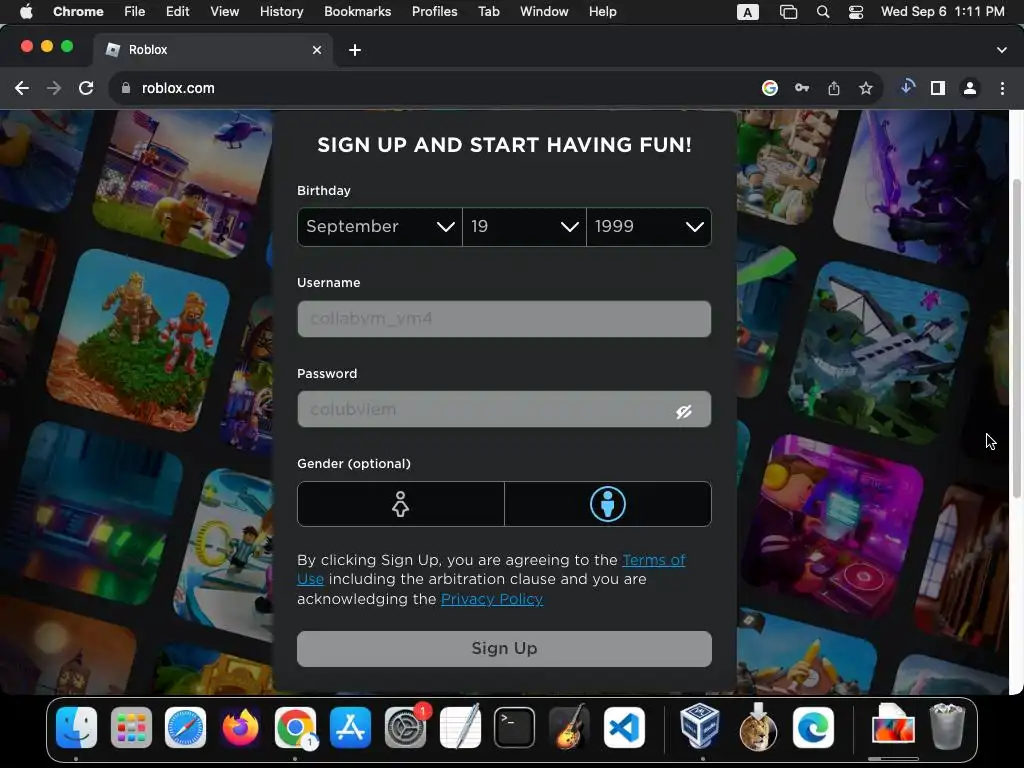
Task: Click the Username input field
Action: [x=504, y=319]
